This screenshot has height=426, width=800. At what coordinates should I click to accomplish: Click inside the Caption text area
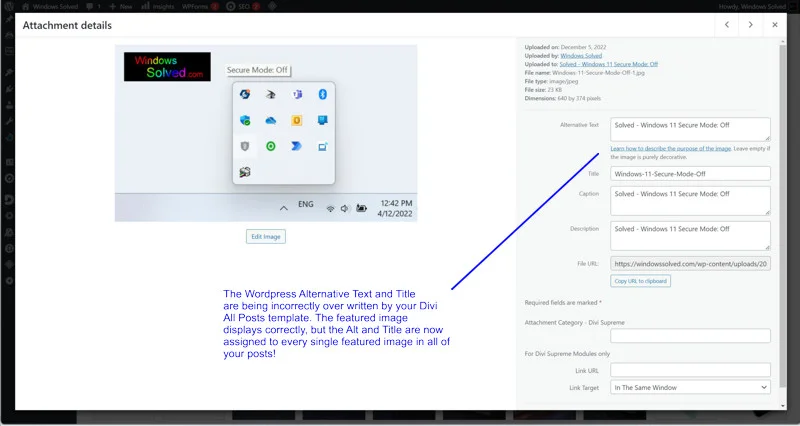pyautogui.click(x=690, y=201)
